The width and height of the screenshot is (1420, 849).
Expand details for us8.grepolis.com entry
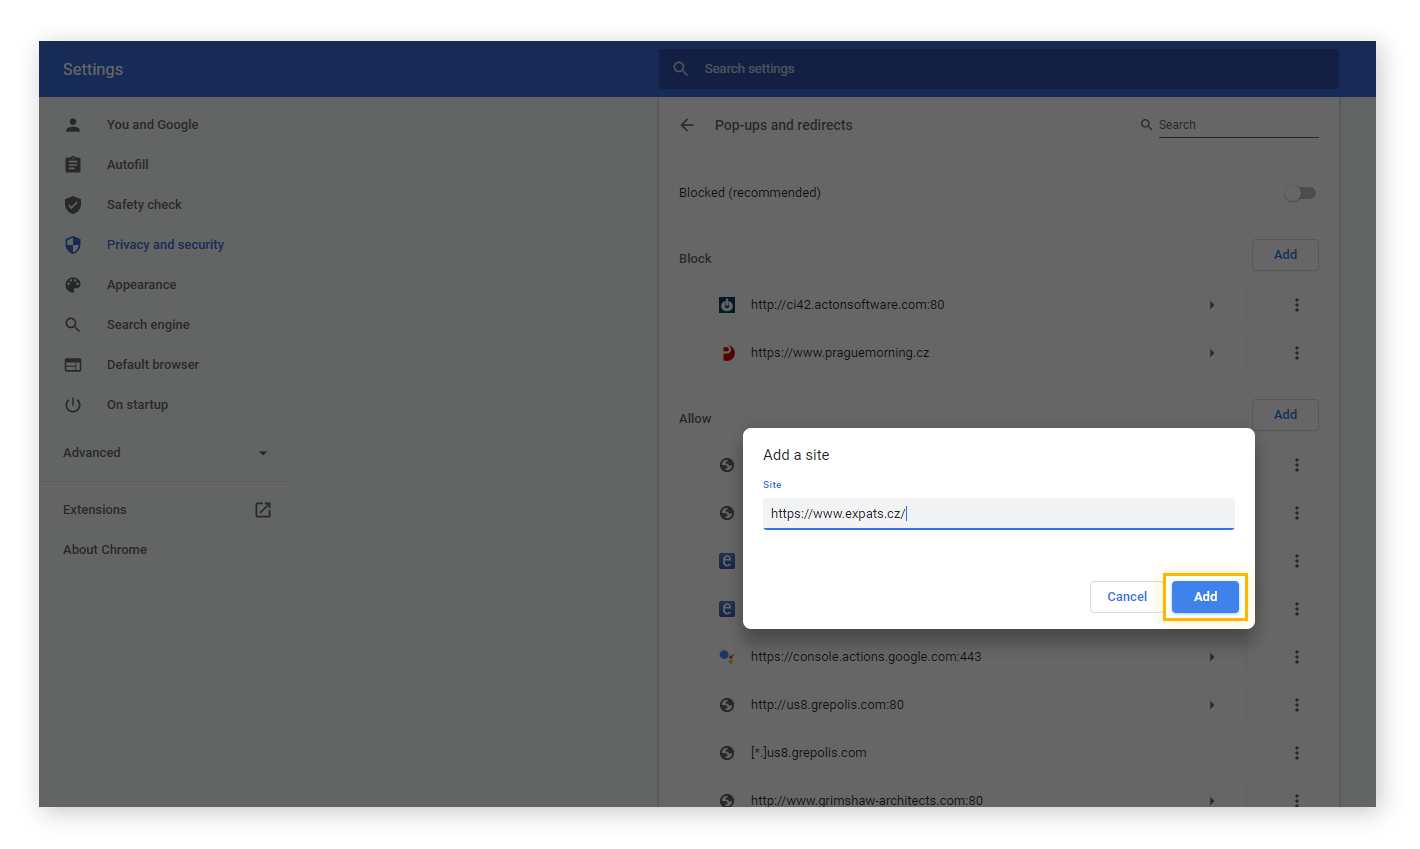coord(1212,704)
